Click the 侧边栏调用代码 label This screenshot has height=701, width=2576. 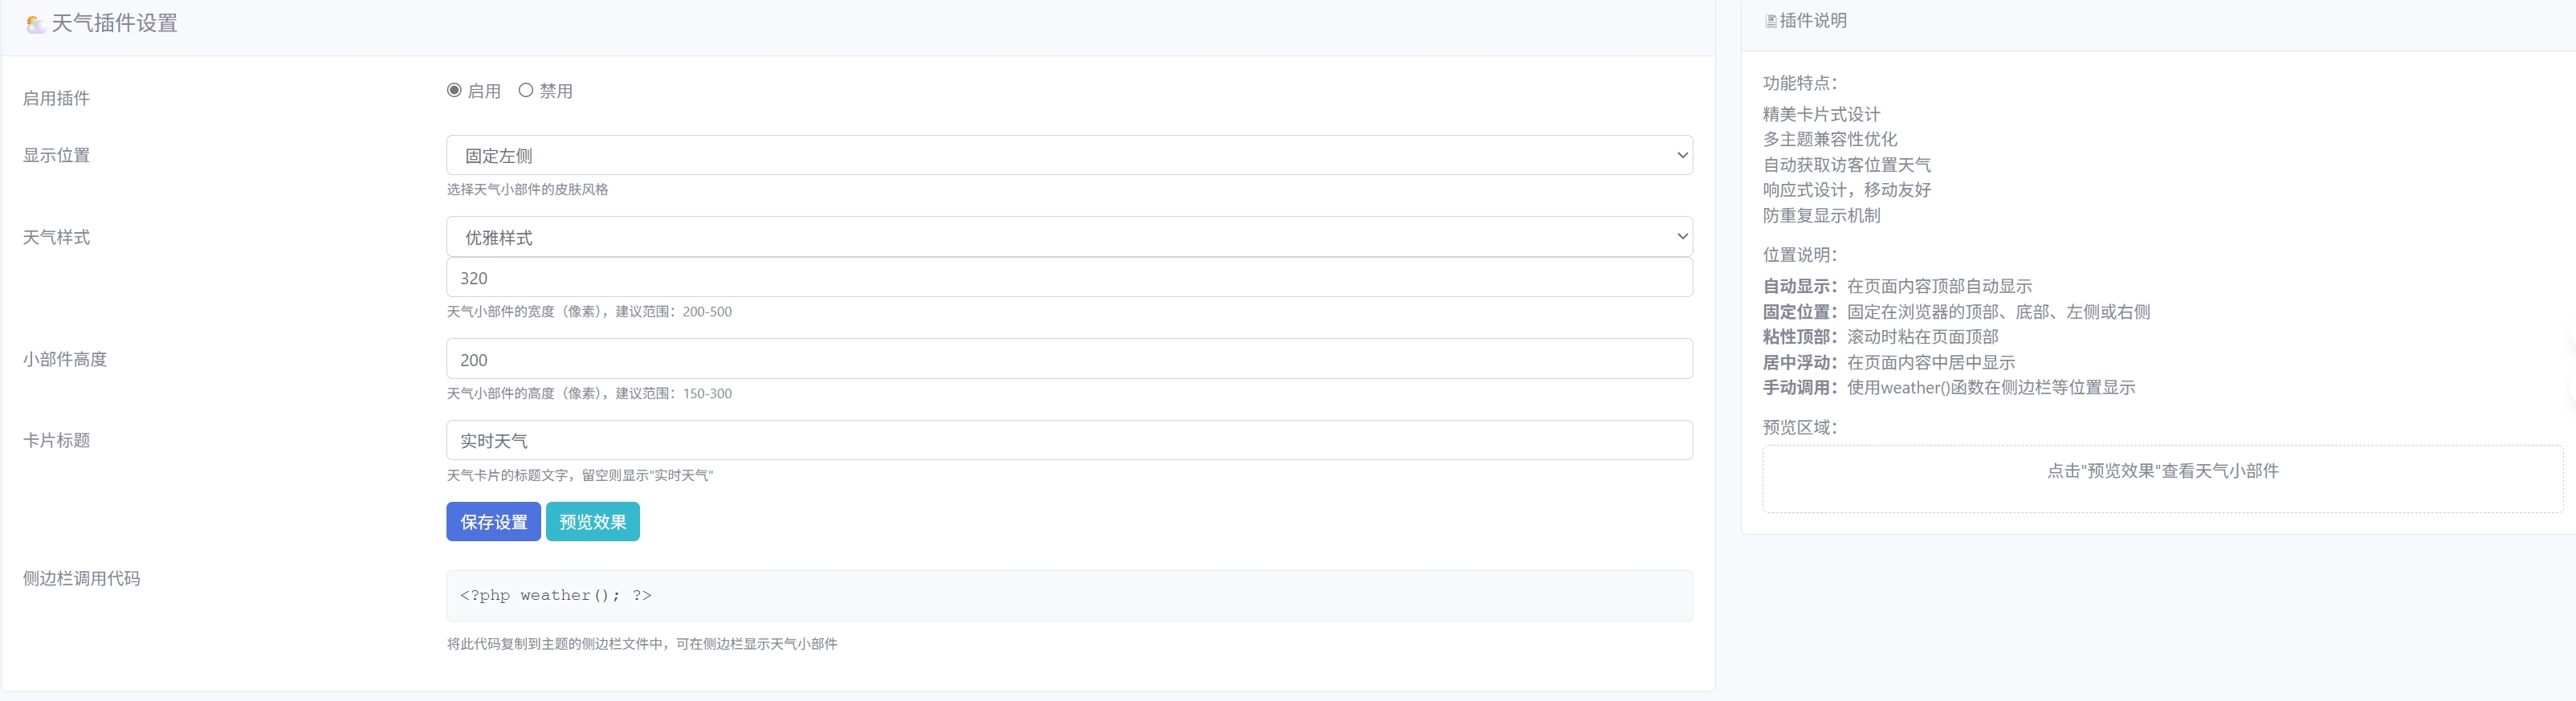tap(82, 578)
